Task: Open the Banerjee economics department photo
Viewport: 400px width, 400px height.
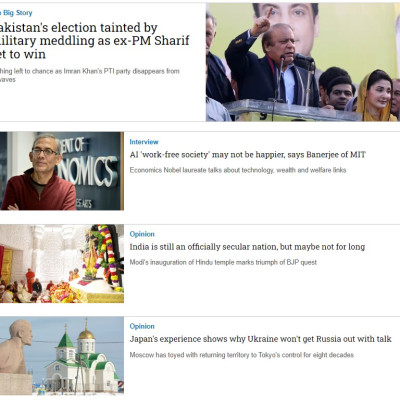Action: pos(62,171)
